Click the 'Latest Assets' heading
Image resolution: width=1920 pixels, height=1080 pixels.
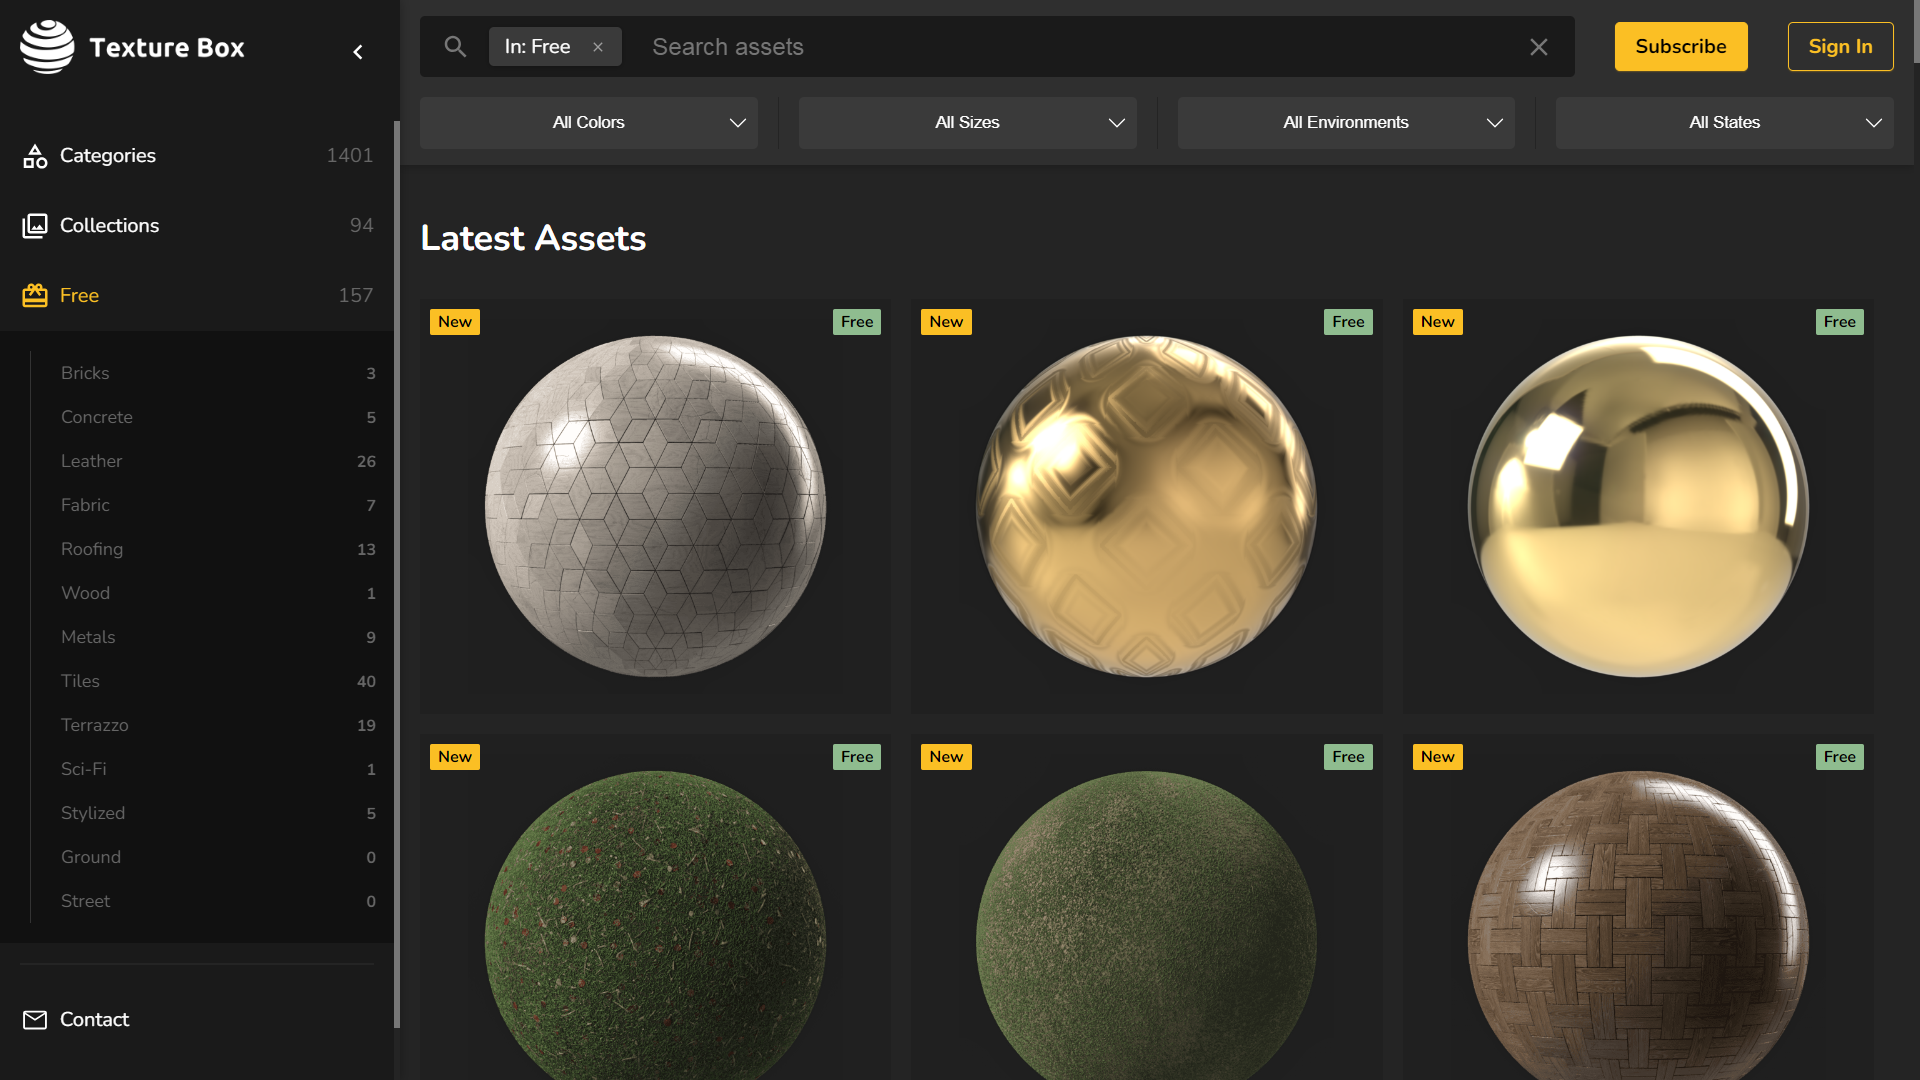pyautogui.click(x=533, y=239)
